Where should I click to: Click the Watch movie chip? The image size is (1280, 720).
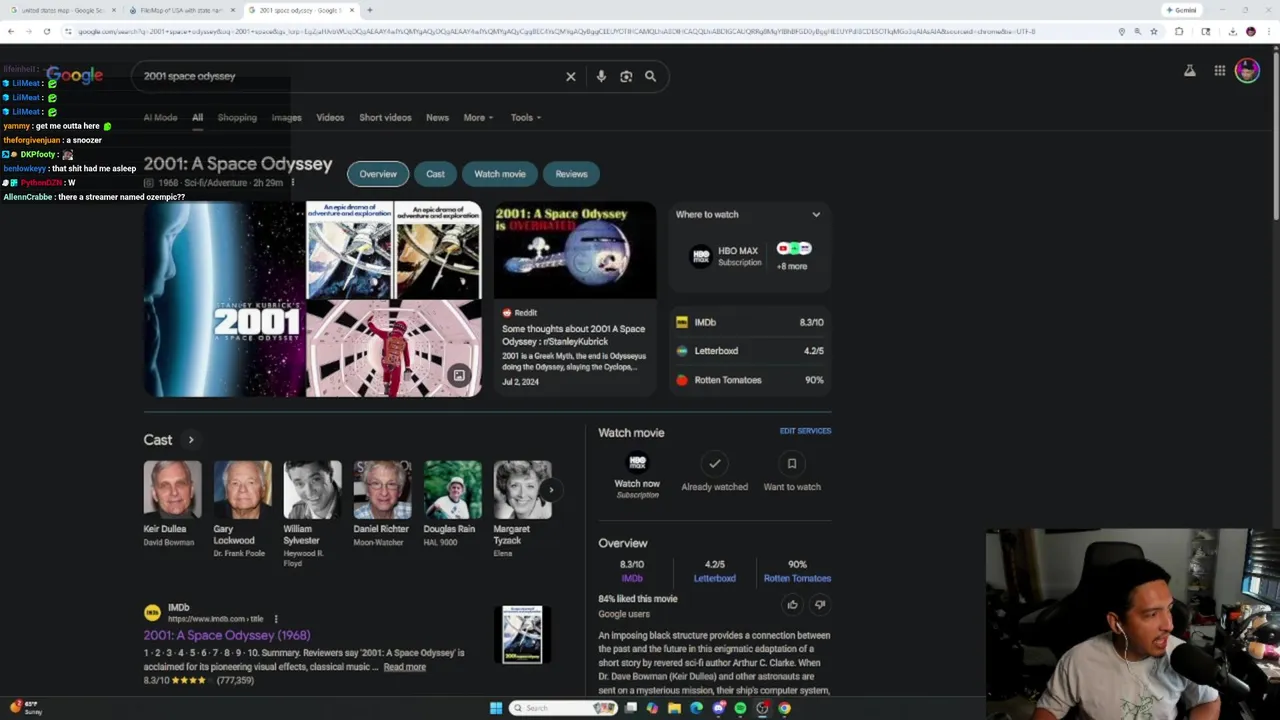500,174
